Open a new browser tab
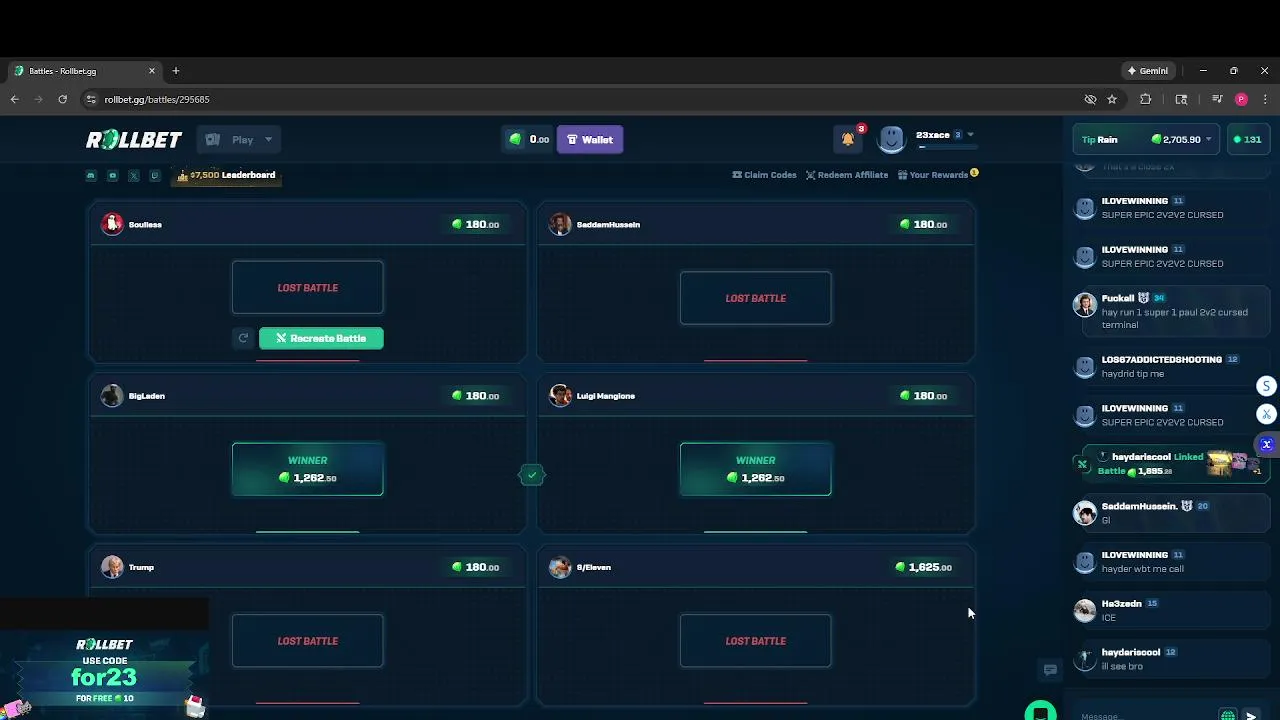This screenshot has height=720, width=1280. pos(176,71)
